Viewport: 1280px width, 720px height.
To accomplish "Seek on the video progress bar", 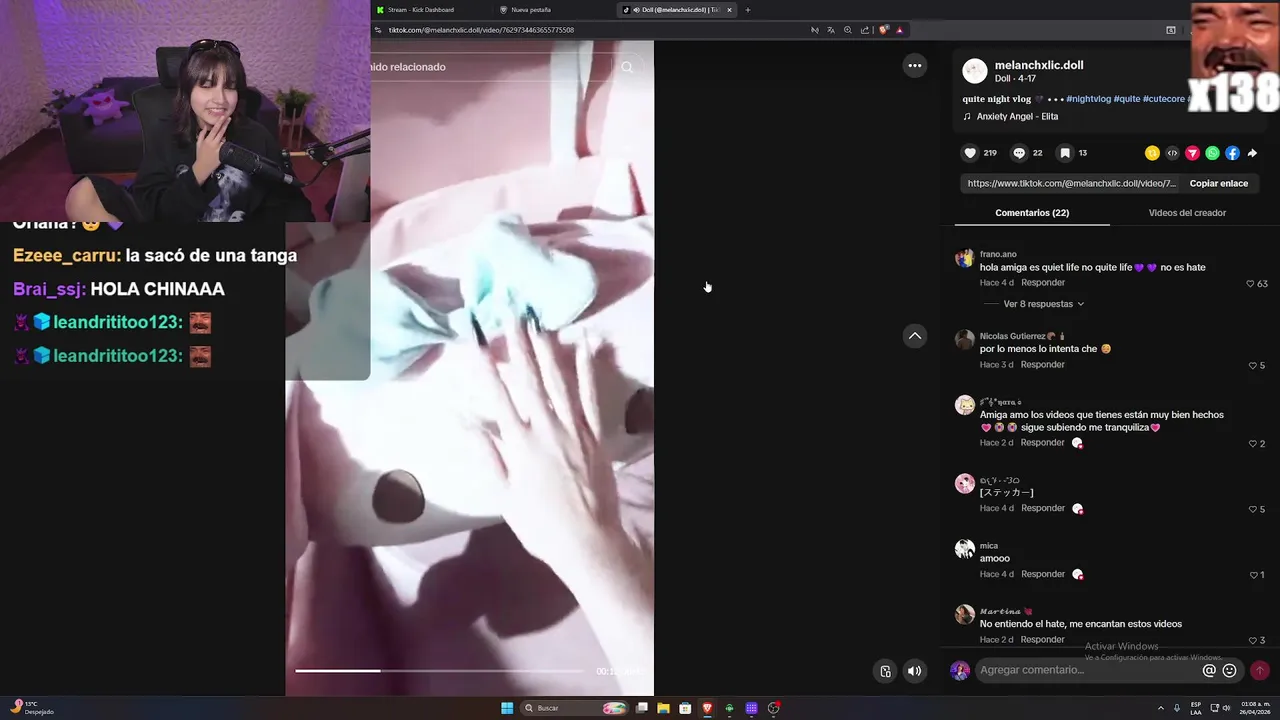I will coord(440,671).
